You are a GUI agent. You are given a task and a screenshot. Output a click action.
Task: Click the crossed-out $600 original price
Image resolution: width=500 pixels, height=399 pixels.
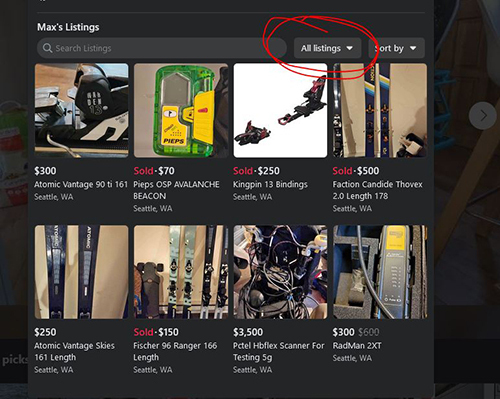tap(368, 332)
